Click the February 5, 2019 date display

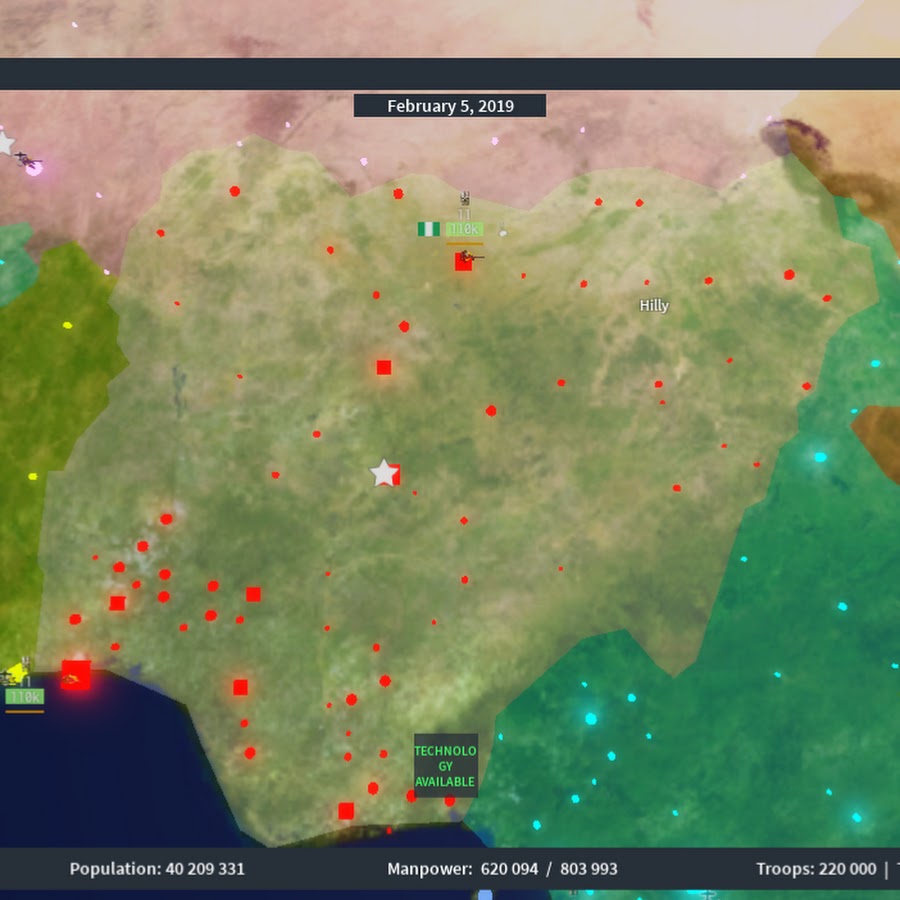click(x=450, y=106)
